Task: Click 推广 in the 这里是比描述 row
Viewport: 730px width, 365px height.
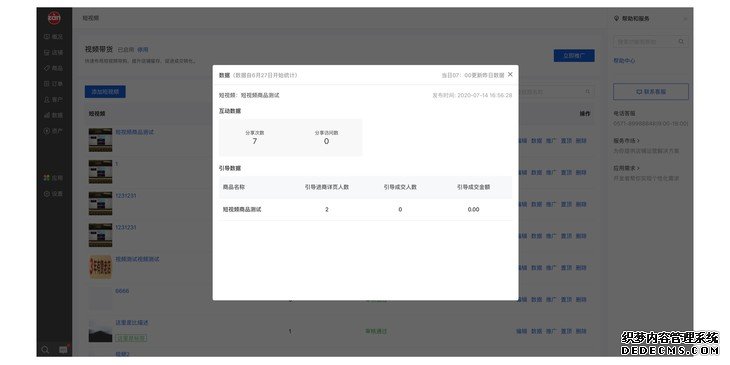Action: [x=551, y=331]
